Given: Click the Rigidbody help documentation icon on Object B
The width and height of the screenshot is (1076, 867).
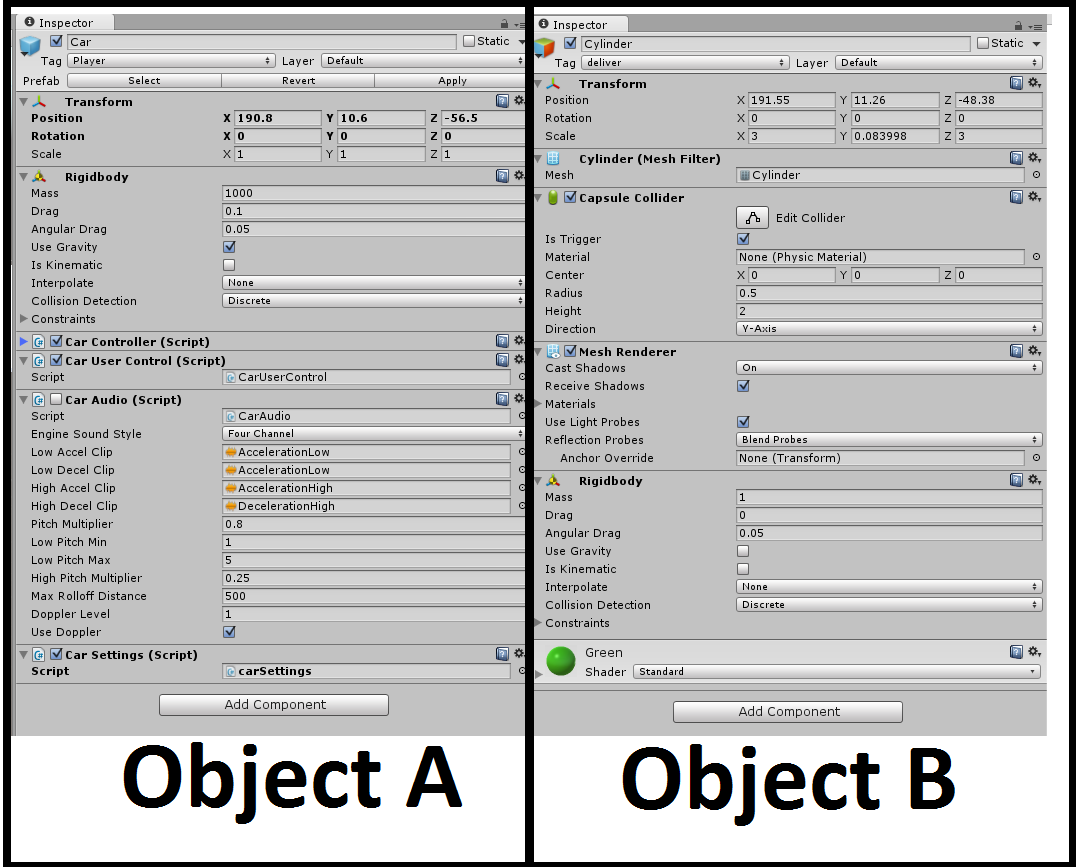Looking at the screenshot, I should point(1016,480).
